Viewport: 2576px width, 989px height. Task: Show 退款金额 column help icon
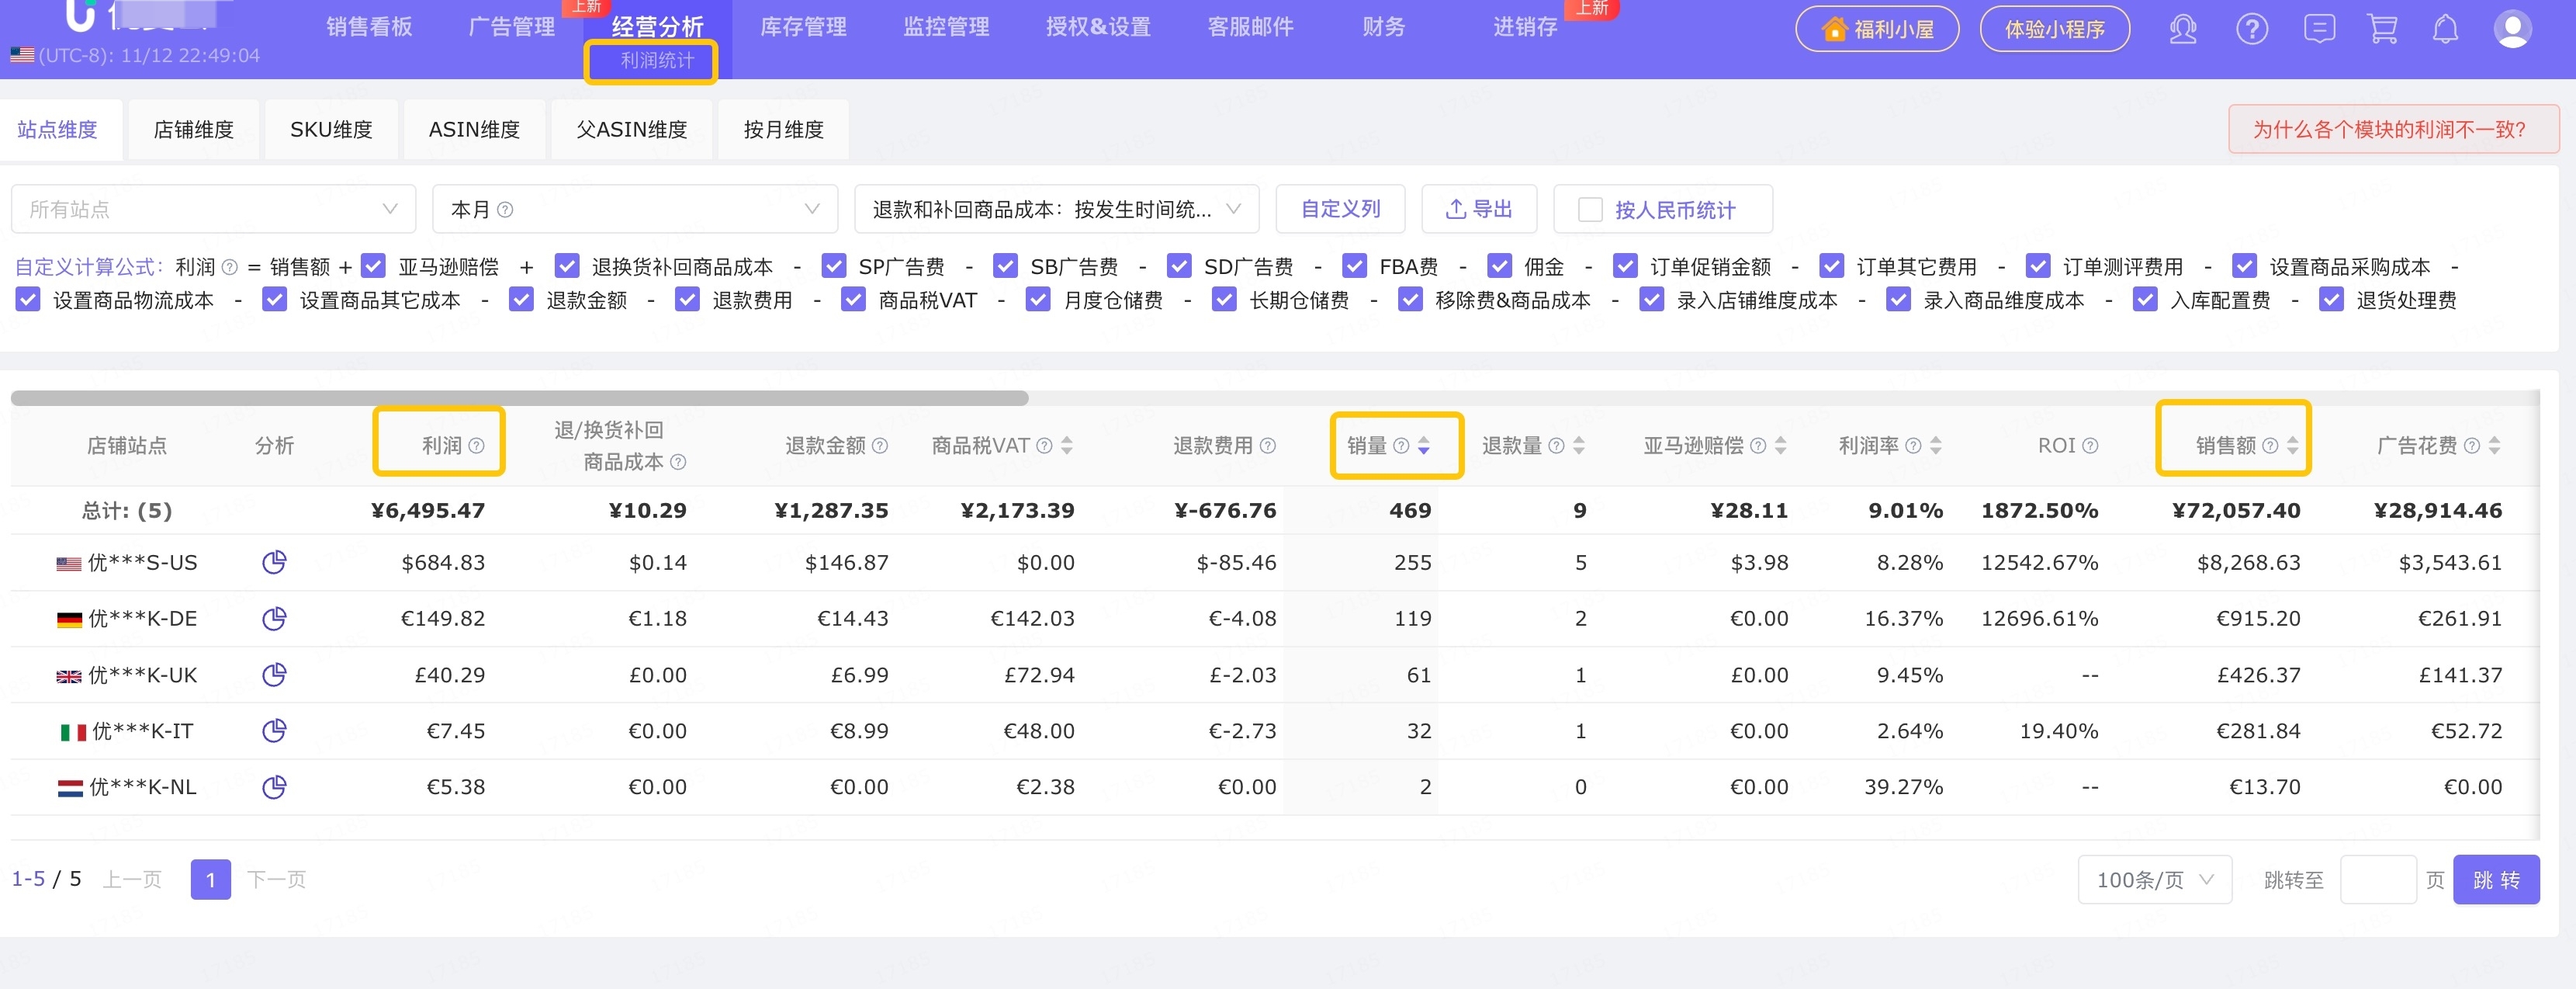pos(879,446)
